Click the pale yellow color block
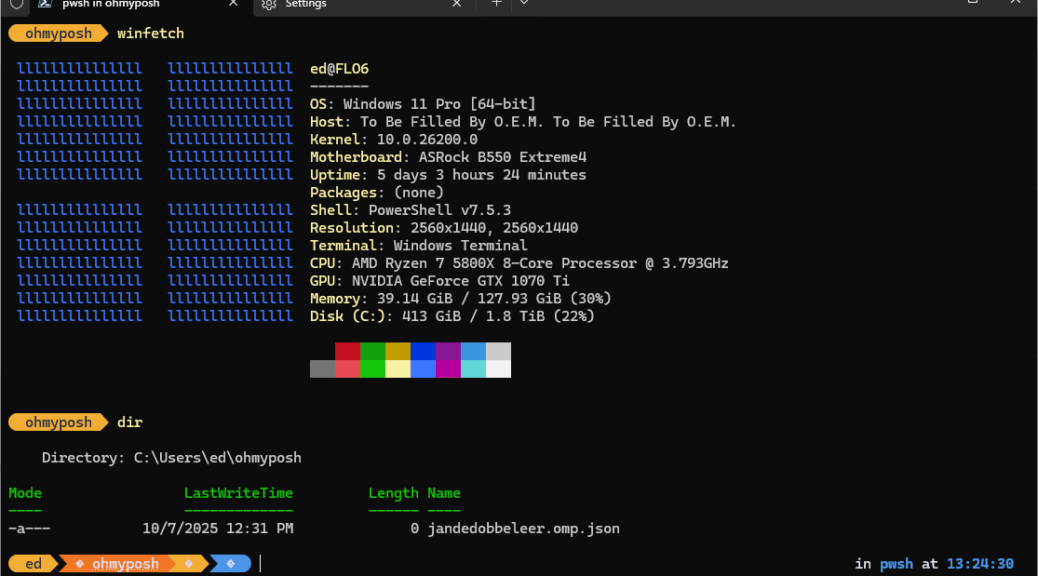 click(x=397, y=369)
